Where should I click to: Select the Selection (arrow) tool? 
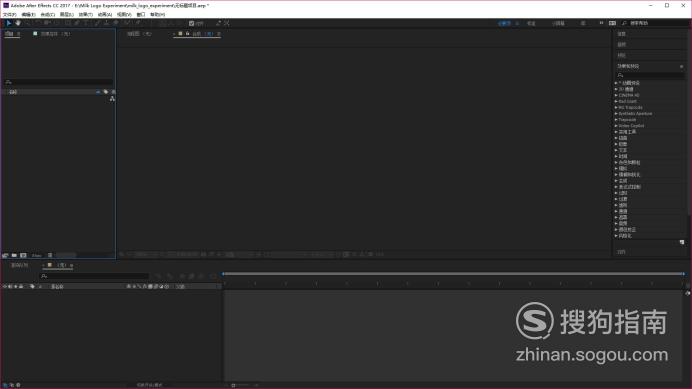[x=8, y=23]
